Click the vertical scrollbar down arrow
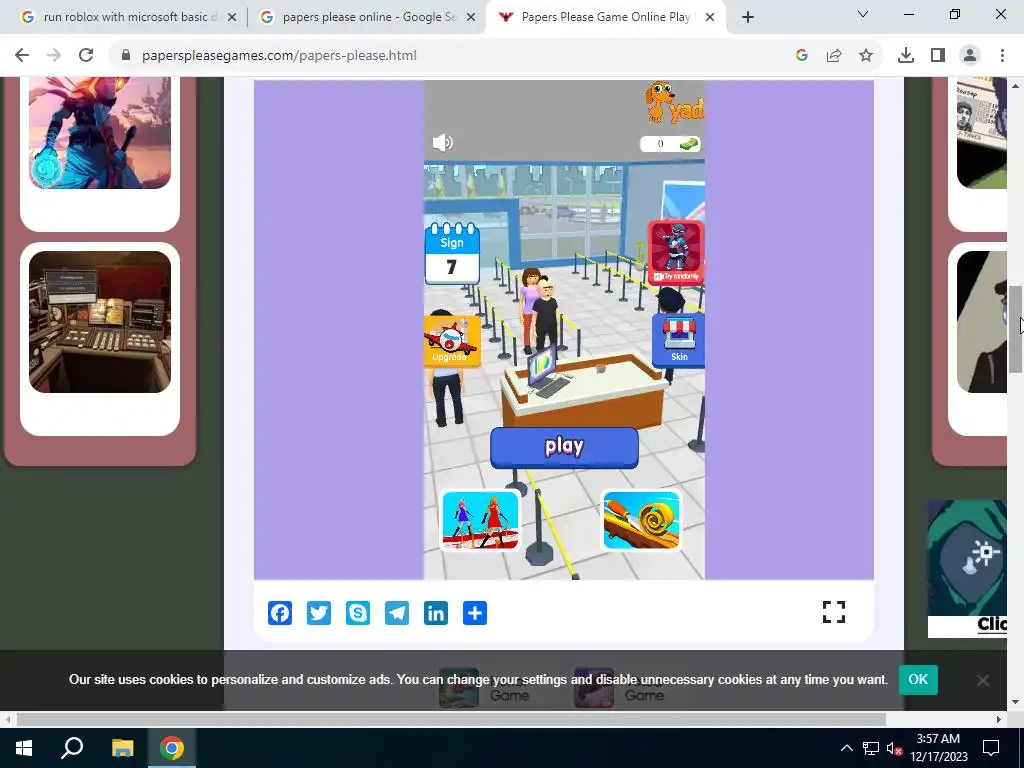1024x768 pixels. [x=1015, y=703]
